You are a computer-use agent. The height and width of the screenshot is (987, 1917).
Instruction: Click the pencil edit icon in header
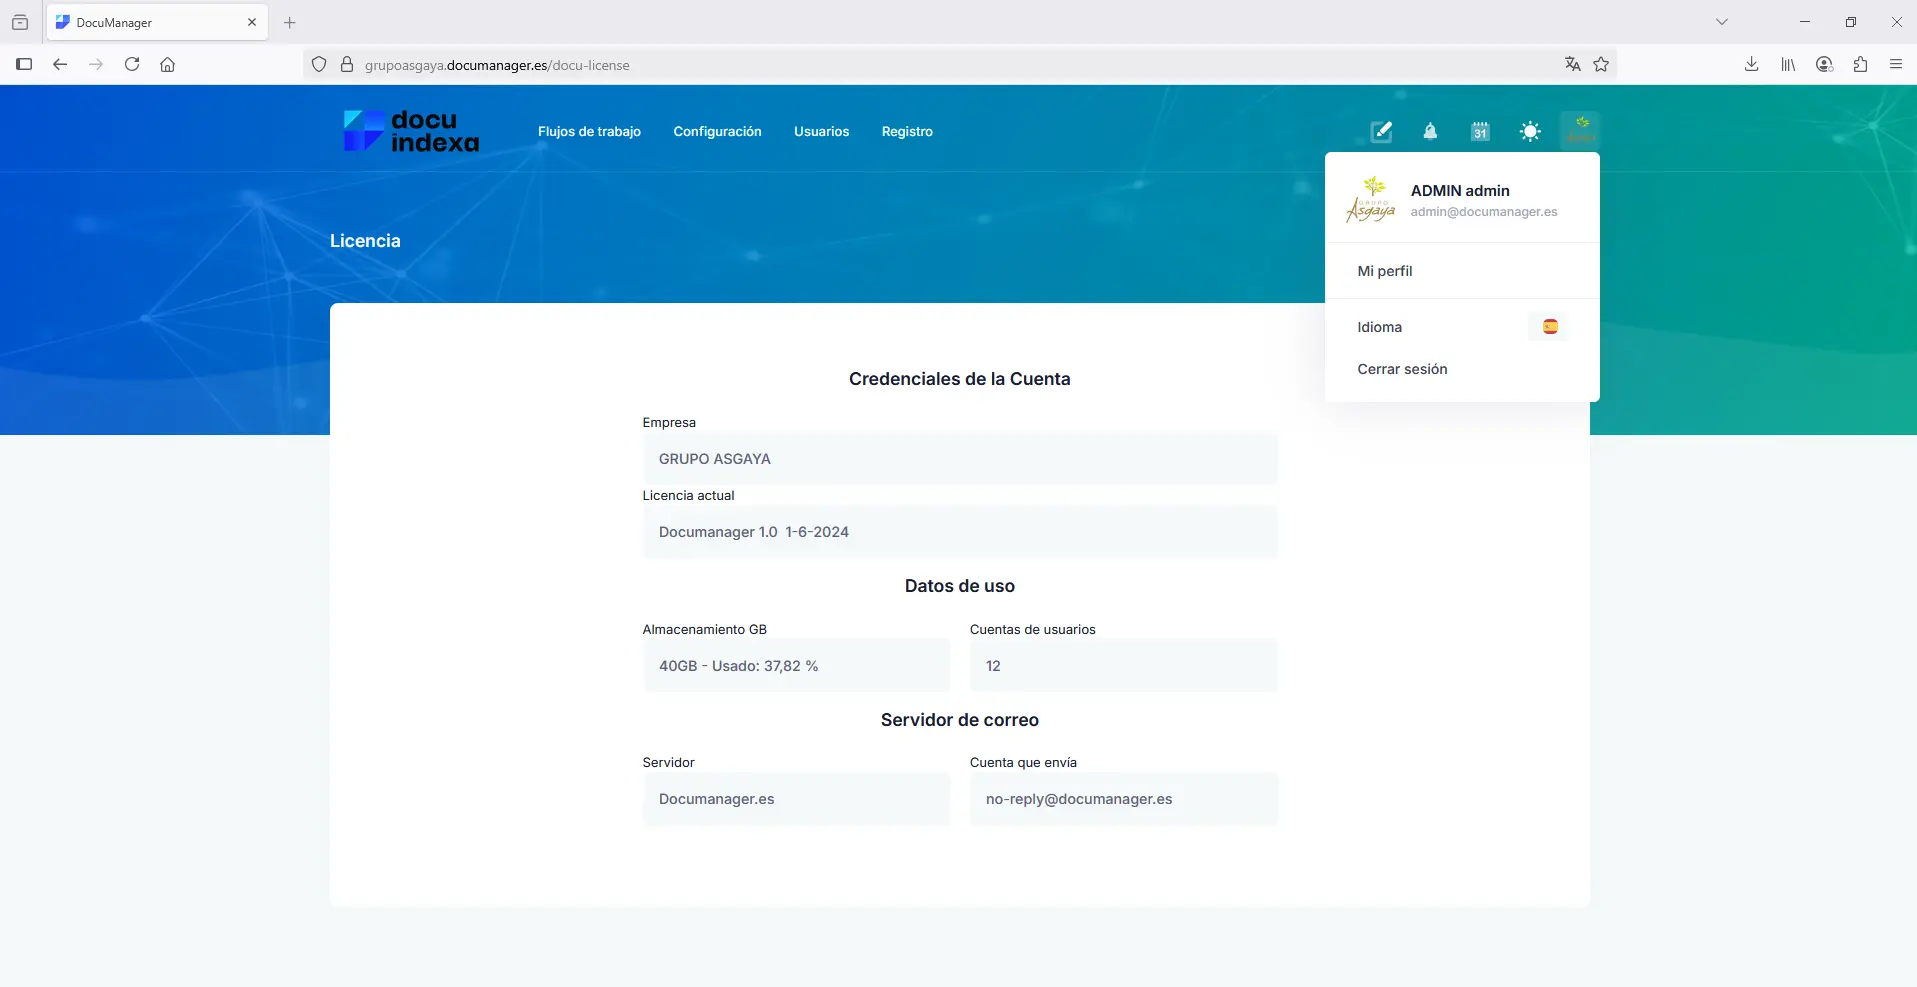(x=1381, y=132)
